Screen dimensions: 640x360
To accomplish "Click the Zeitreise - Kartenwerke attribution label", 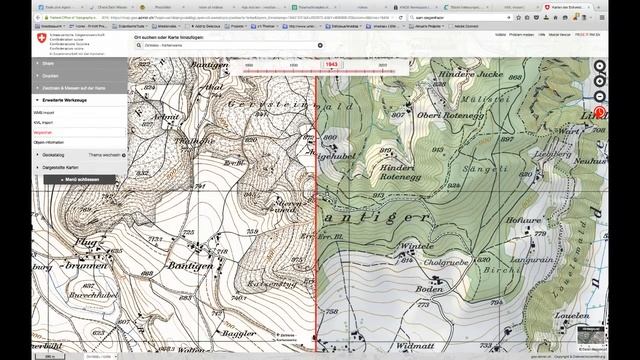I will point(287,338).
